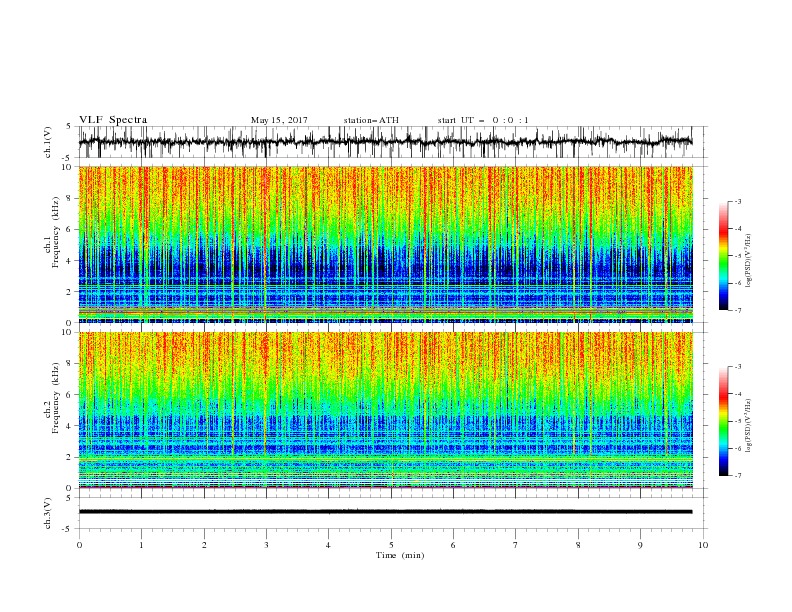Click the "VLF Spectra" plot title
Screen dimensions: 792x612
(113, 120)
